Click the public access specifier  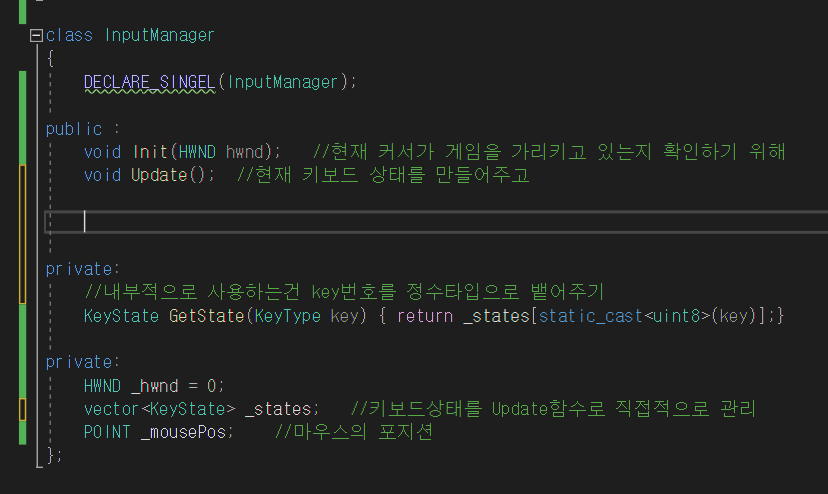[74, 129]
